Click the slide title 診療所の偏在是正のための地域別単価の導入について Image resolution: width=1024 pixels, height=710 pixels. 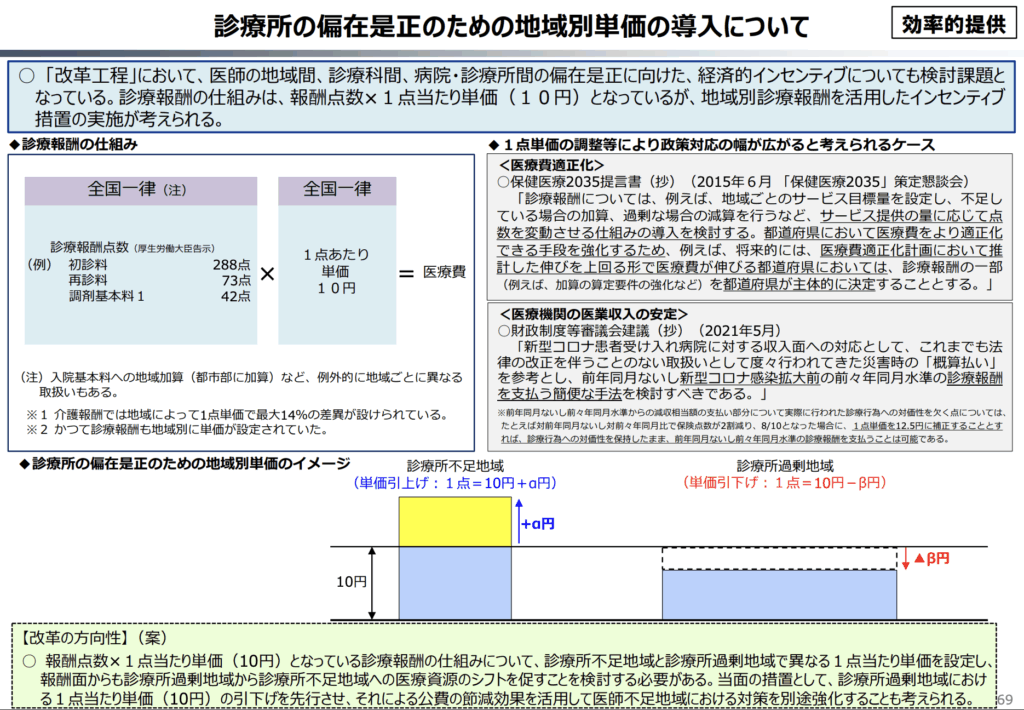[x=513, y=26]
